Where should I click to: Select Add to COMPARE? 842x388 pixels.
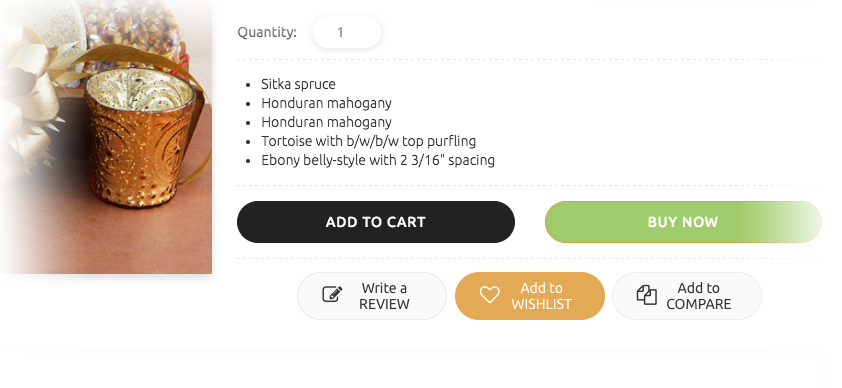[687, 296]
